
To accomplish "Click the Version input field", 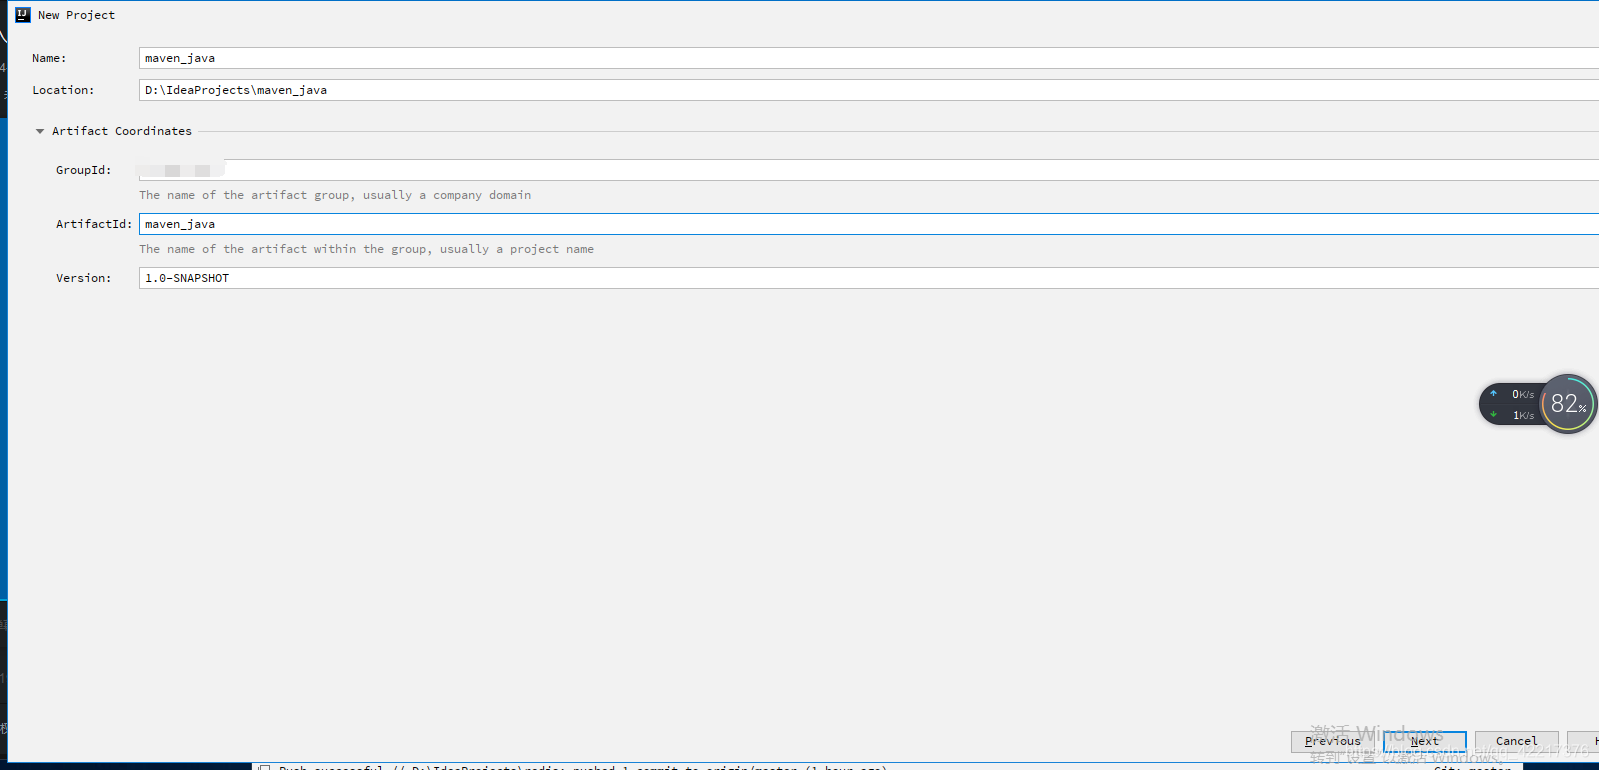I will 868,278.
